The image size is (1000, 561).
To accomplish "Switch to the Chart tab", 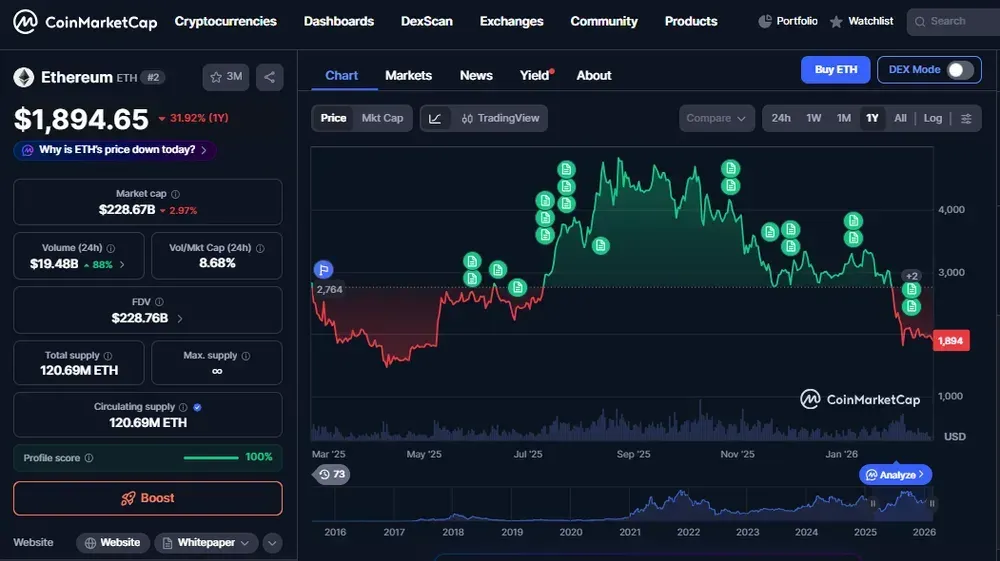I will pos(341,76).
